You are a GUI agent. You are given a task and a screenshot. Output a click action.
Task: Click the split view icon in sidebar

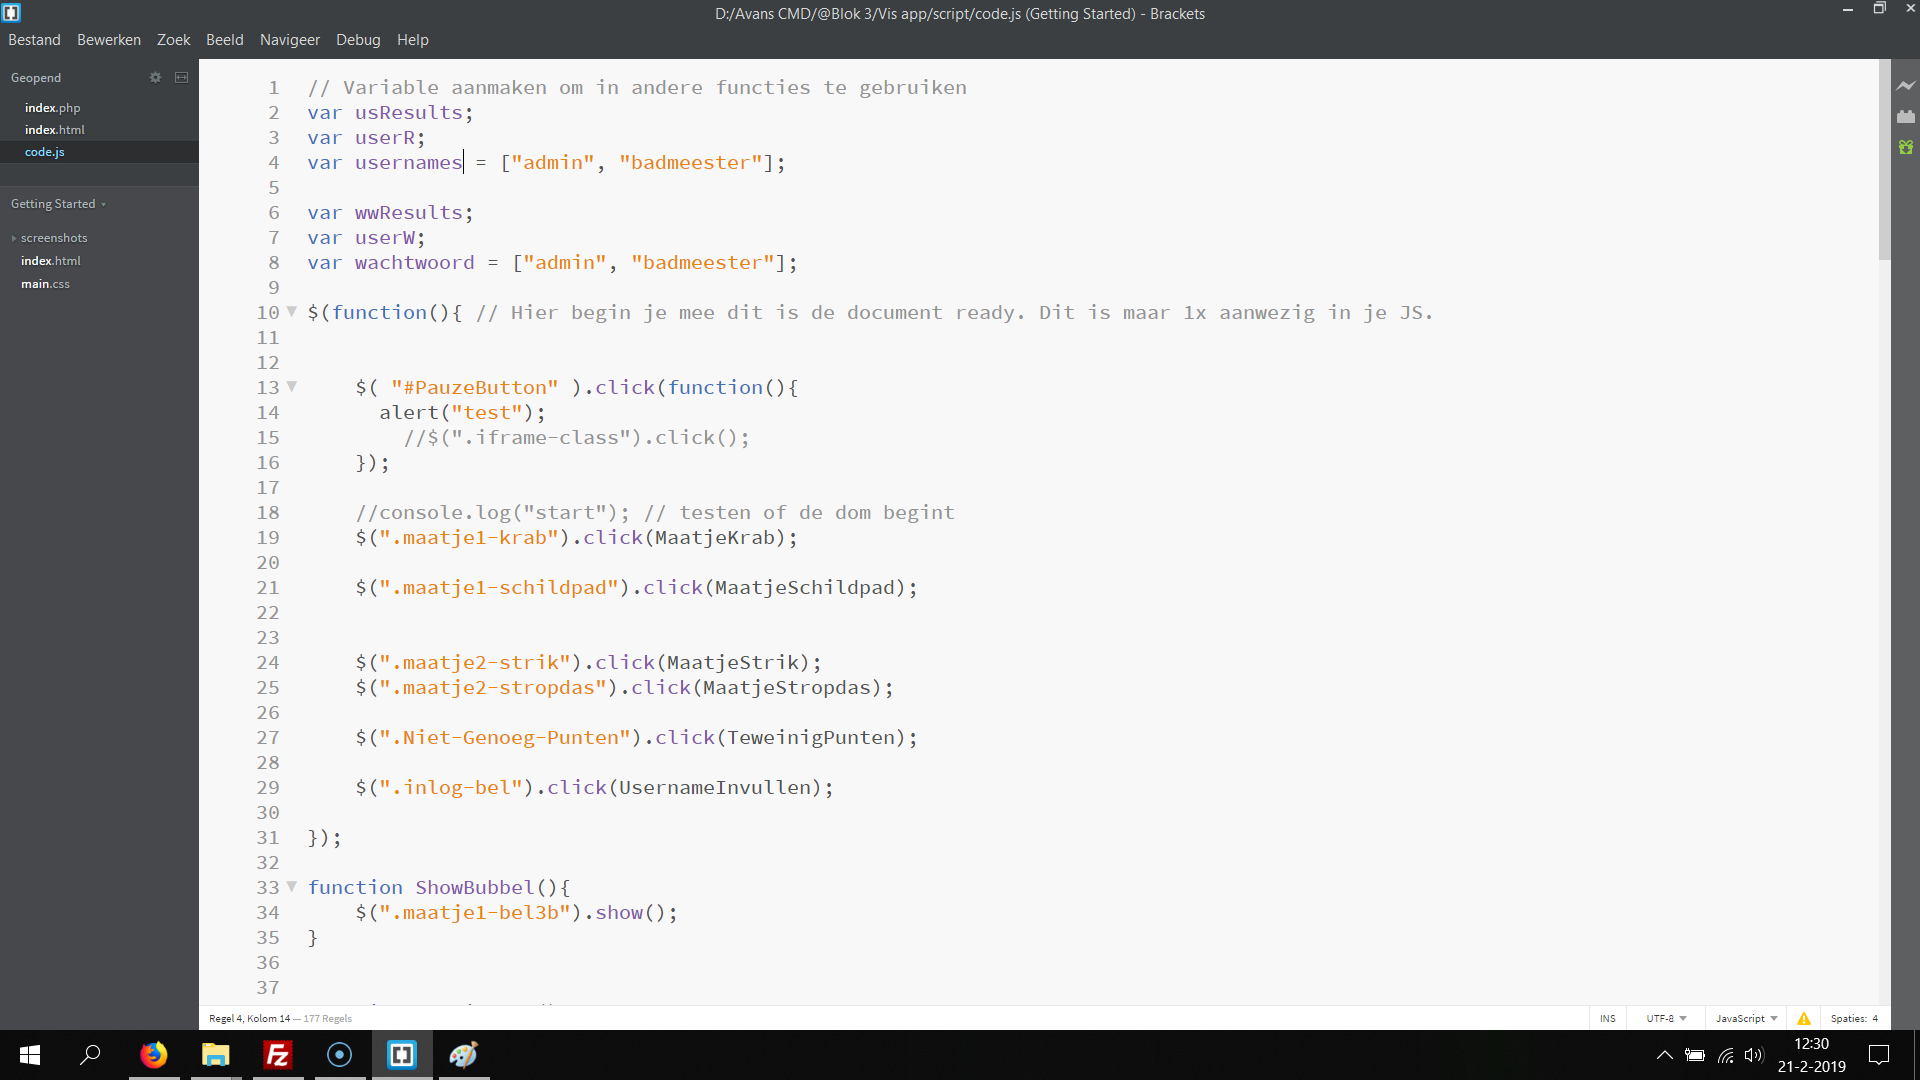coord(181,77)
